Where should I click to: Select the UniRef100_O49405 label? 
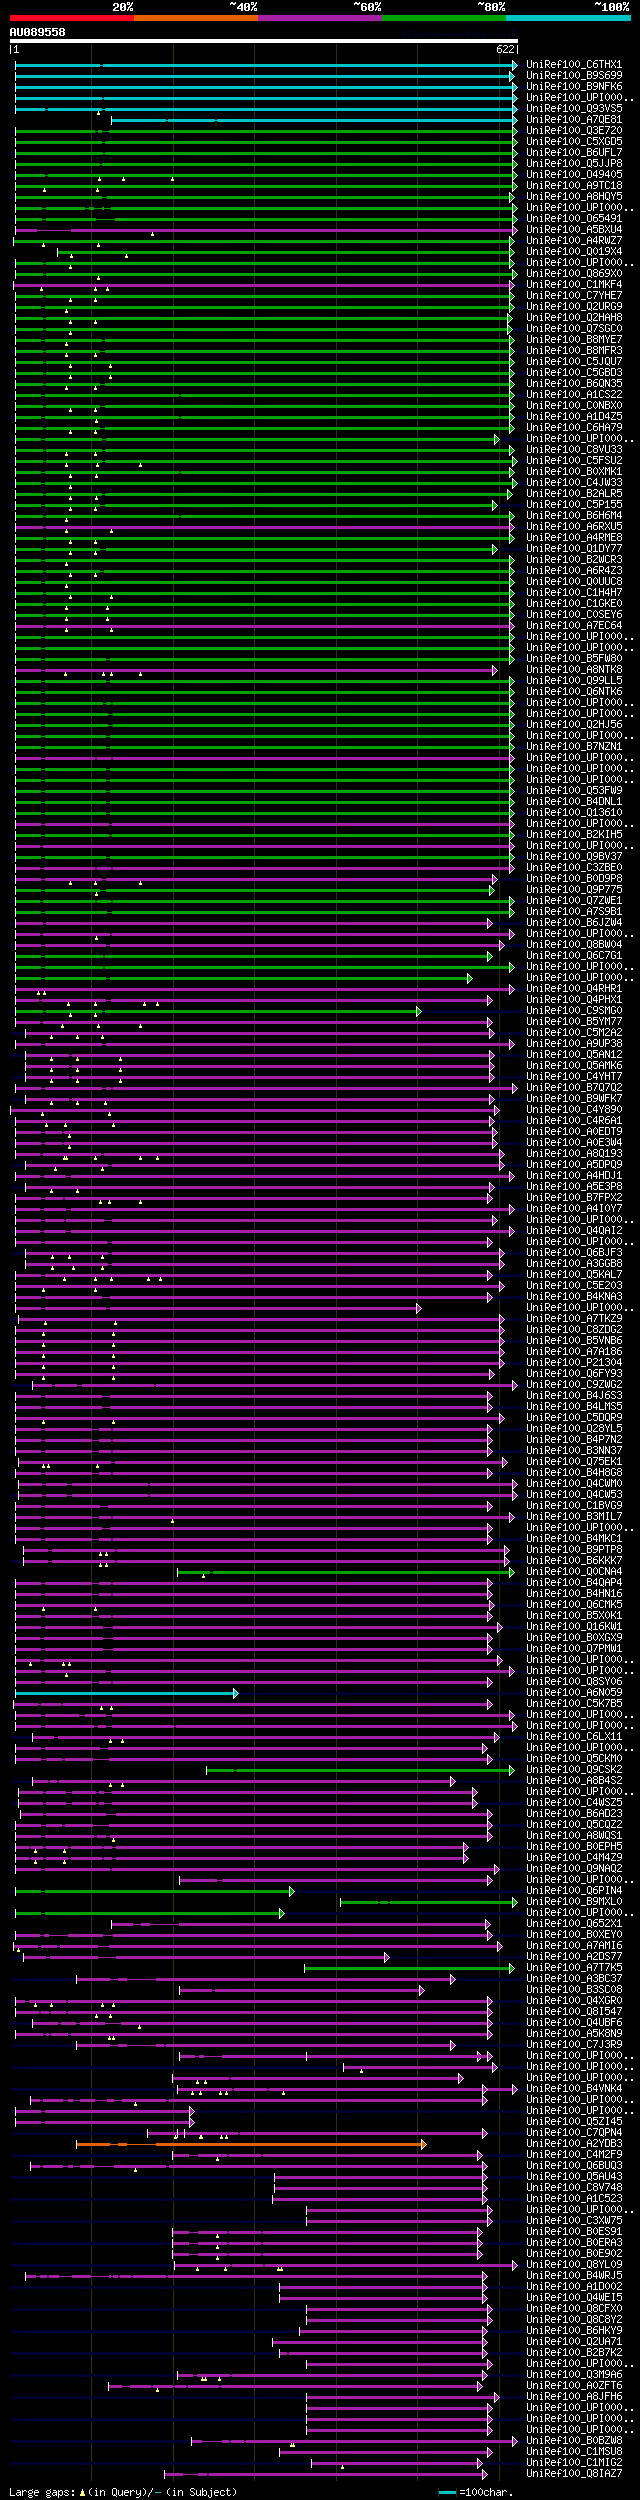click(x=574, y=175)
